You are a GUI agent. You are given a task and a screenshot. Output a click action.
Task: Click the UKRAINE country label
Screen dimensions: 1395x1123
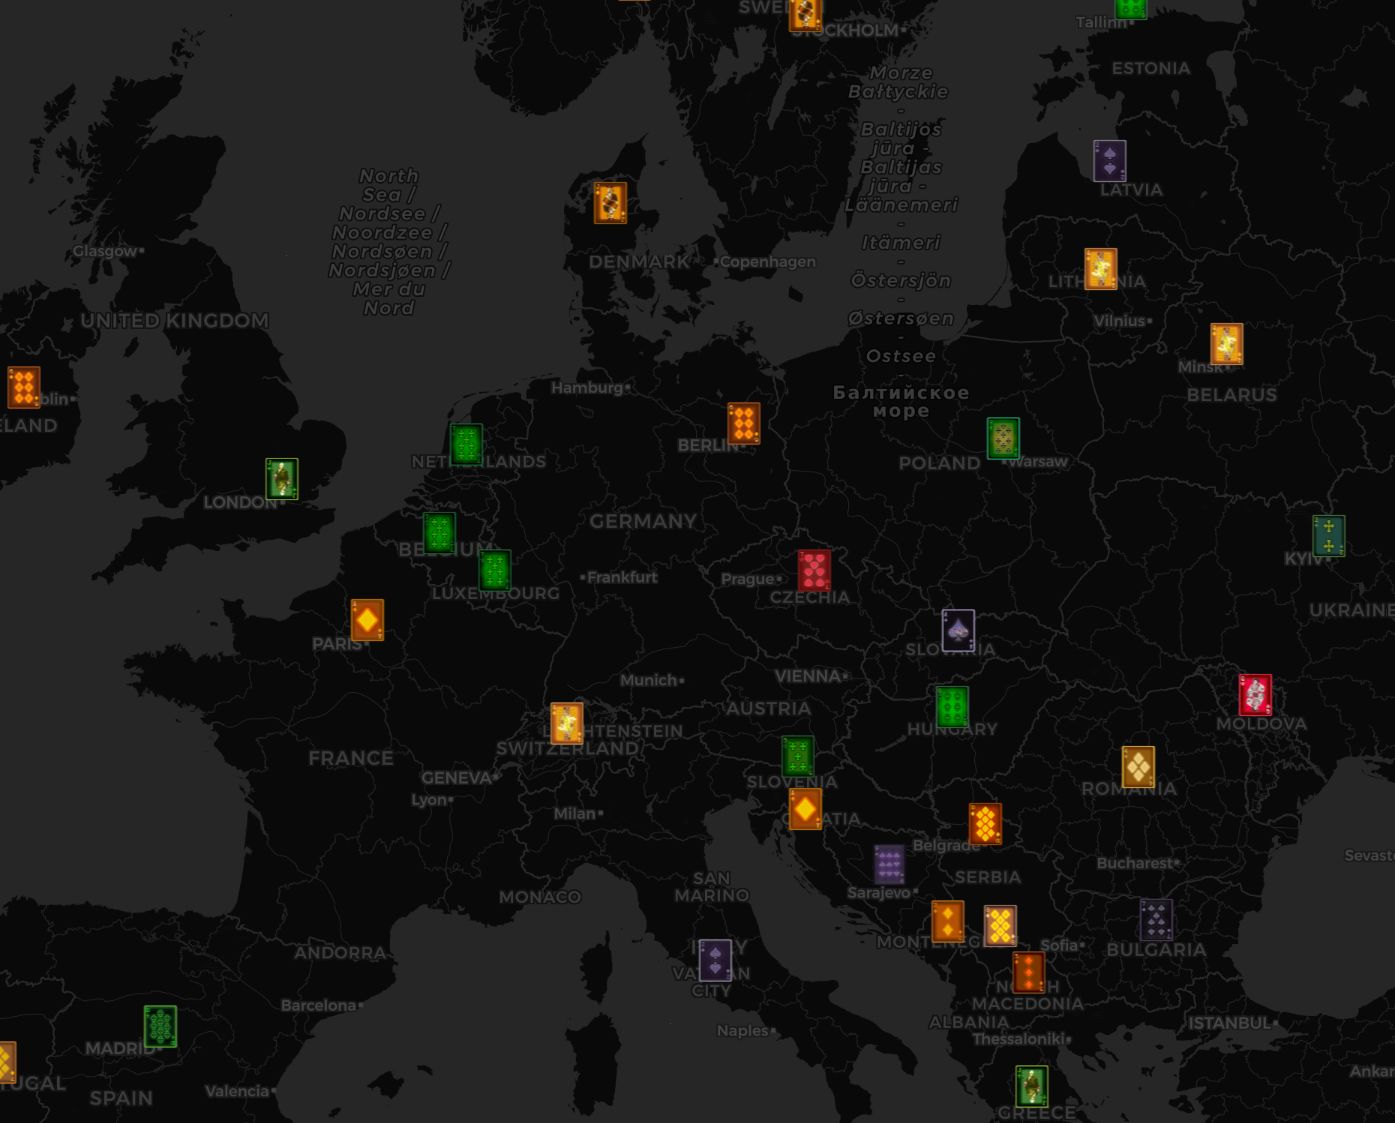click(1351, 610)
